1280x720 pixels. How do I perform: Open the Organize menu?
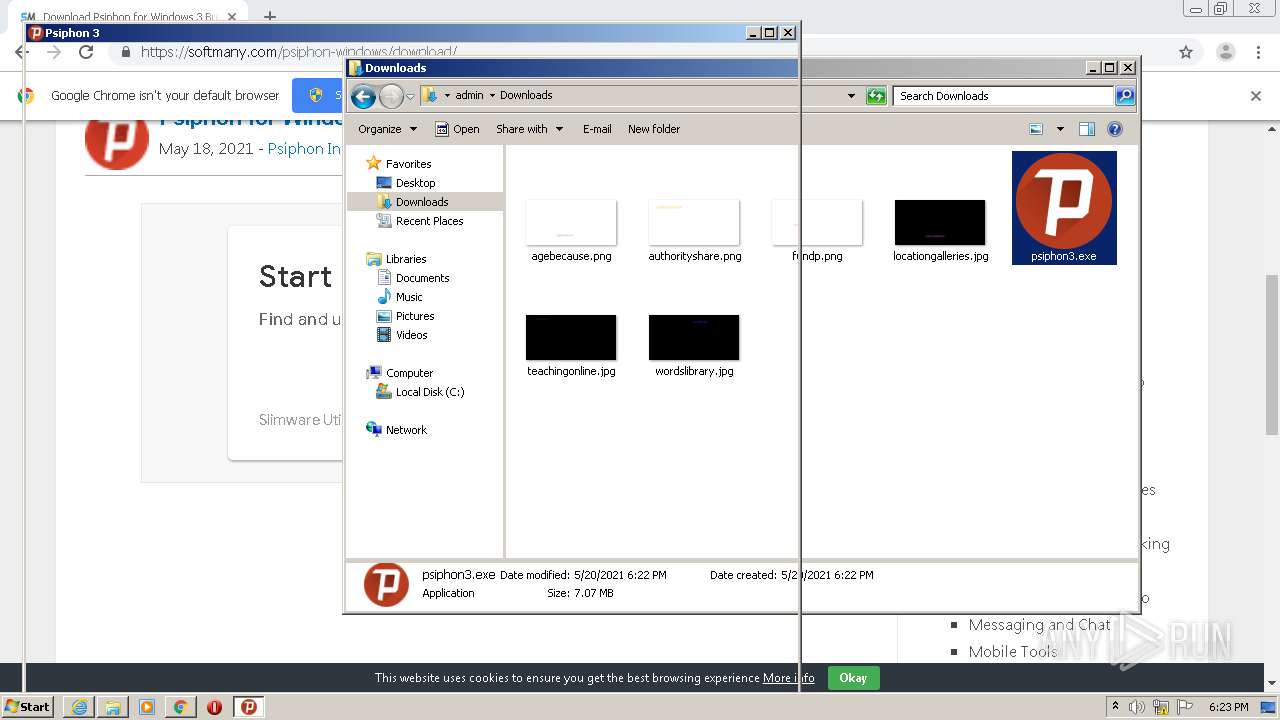click(387, 129)
